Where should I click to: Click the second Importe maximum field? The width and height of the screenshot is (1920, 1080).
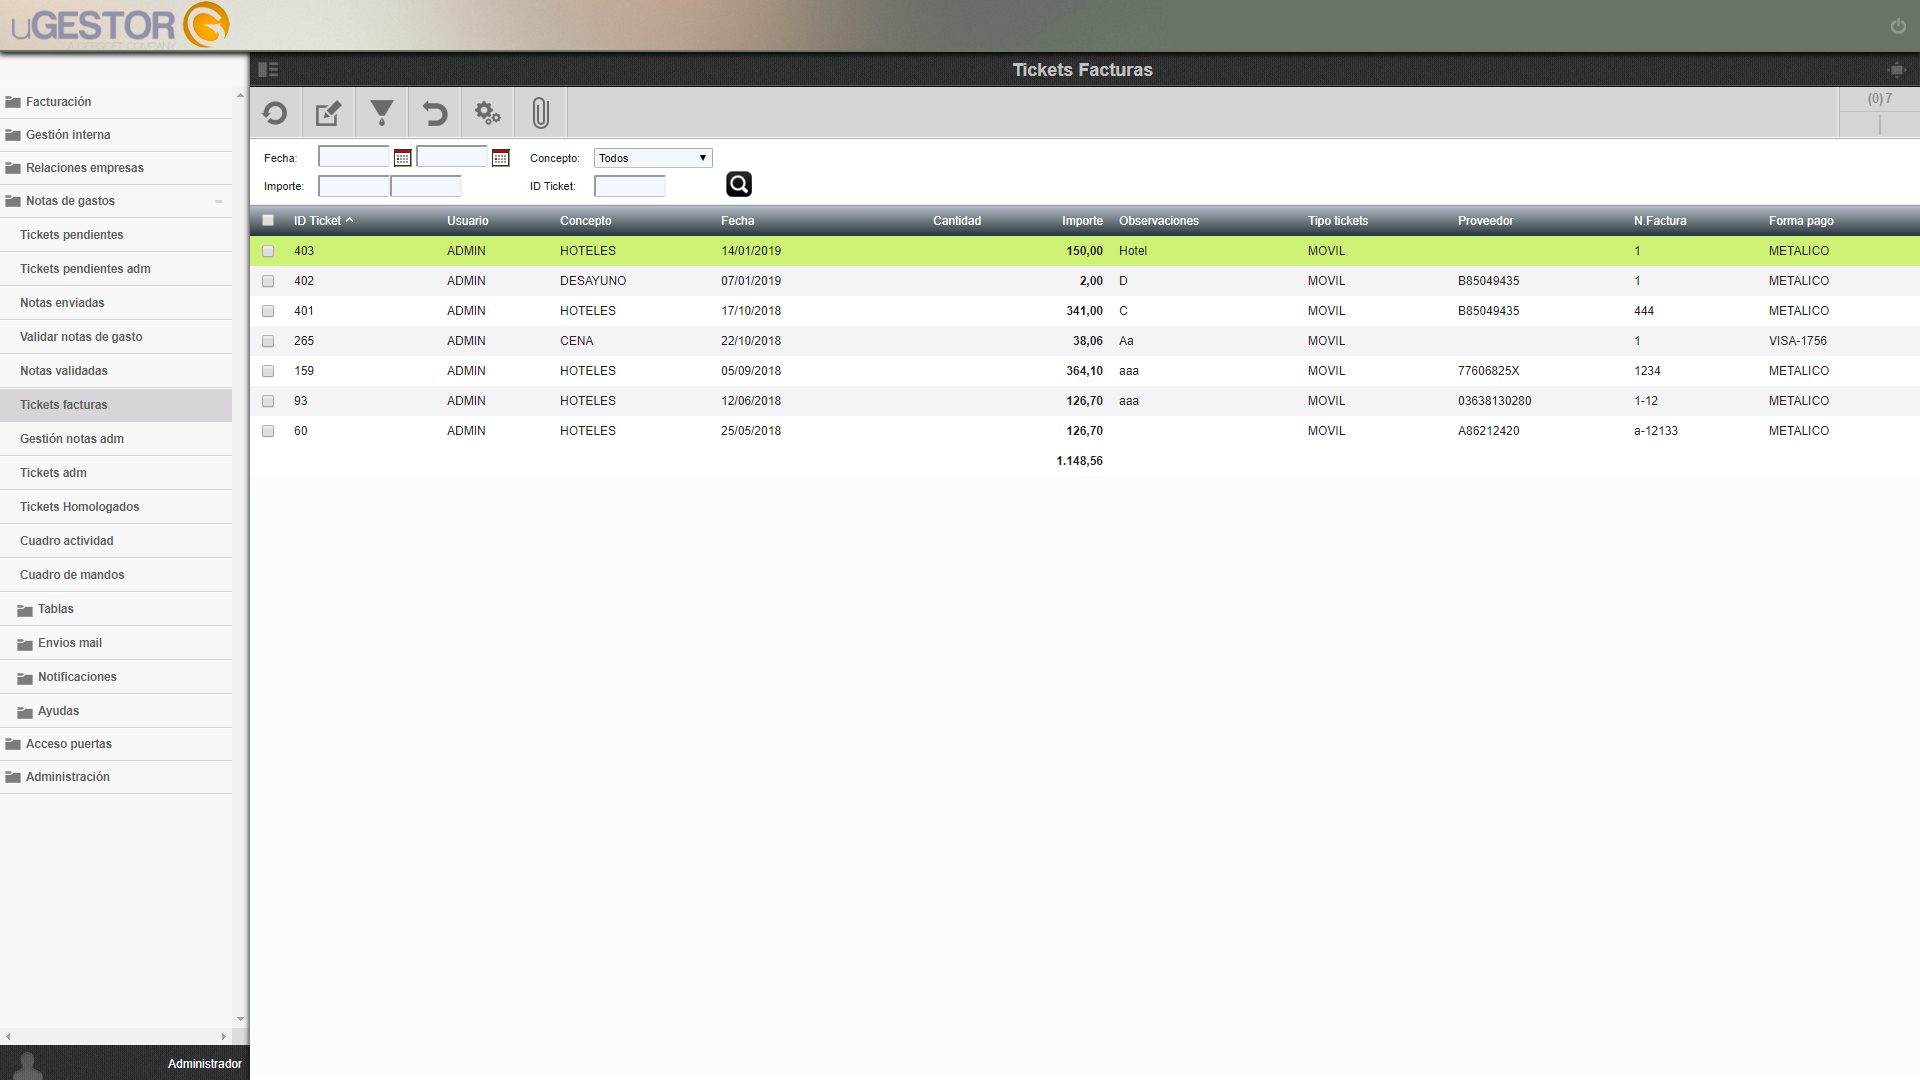[x=426, y=186]
